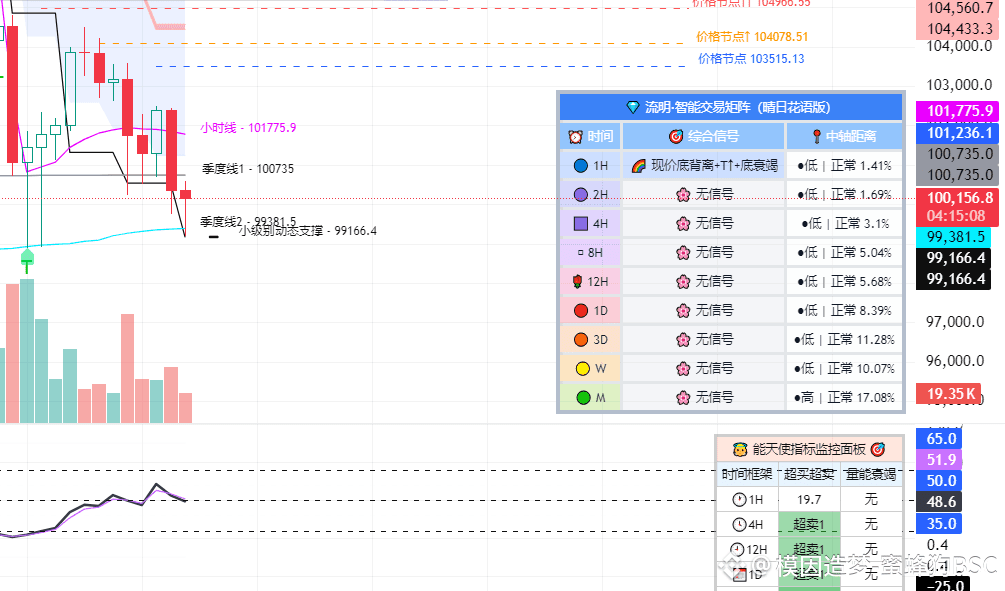
Task: Click the 小级别动态支撑 - 99166.4 label
Action: click(308, 231)
